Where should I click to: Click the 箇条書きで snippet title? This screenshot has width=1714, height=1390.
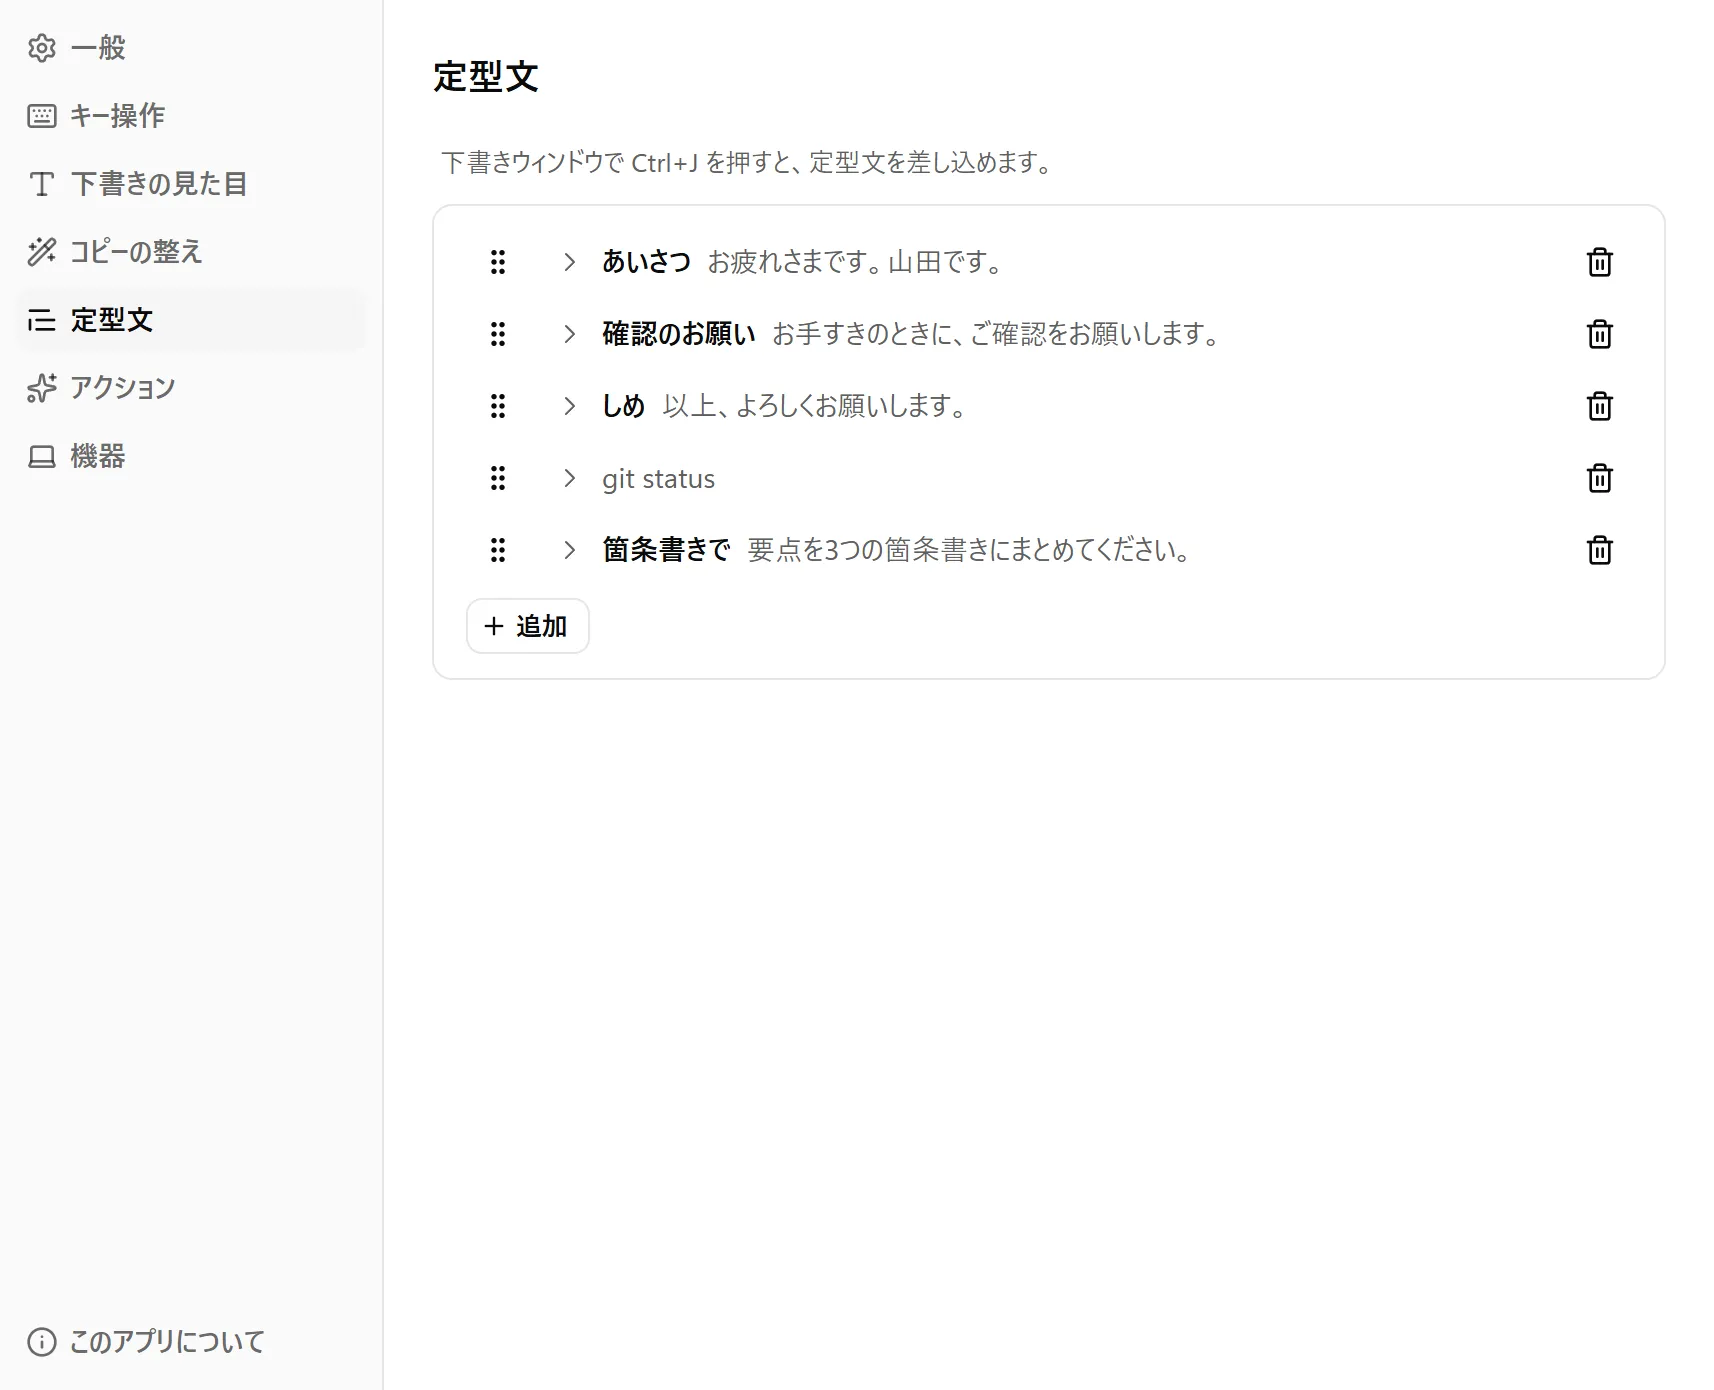click(666, 550)
